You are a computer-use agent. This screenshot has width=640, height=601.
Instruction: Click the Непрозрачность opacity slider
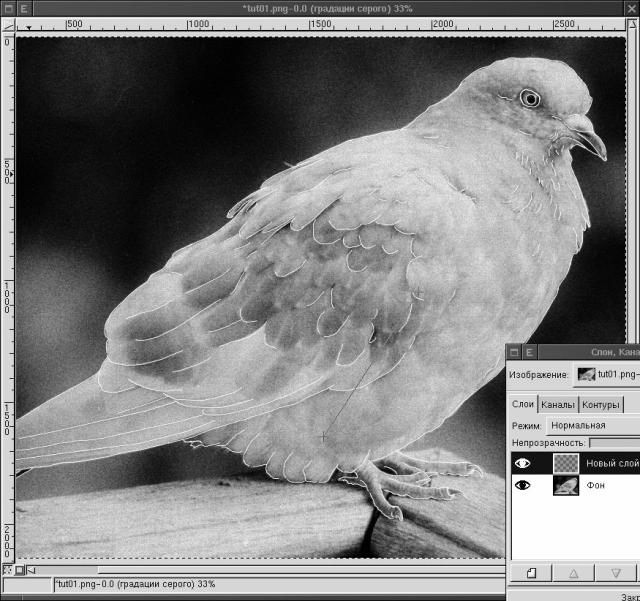tap(614, 442)
